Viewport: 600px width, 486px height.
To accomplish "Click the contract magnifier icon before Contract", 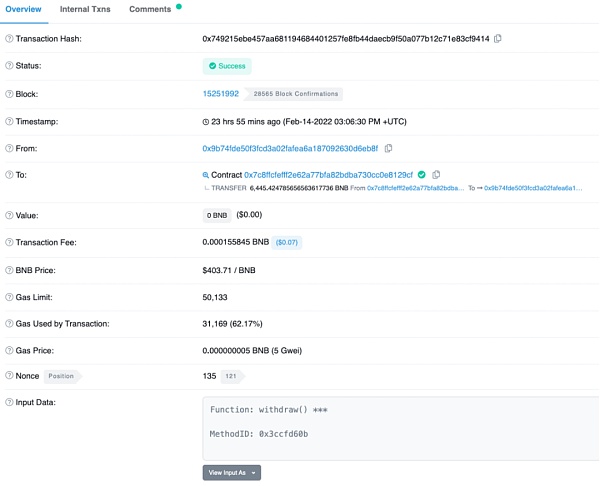I will point(205,175).
